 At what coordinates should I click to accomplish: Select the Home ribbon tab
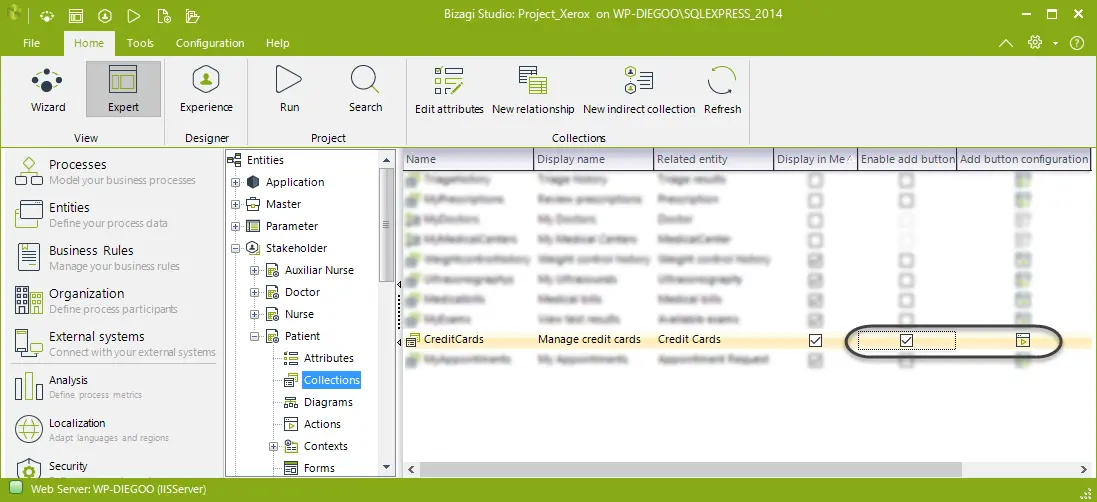89,43
